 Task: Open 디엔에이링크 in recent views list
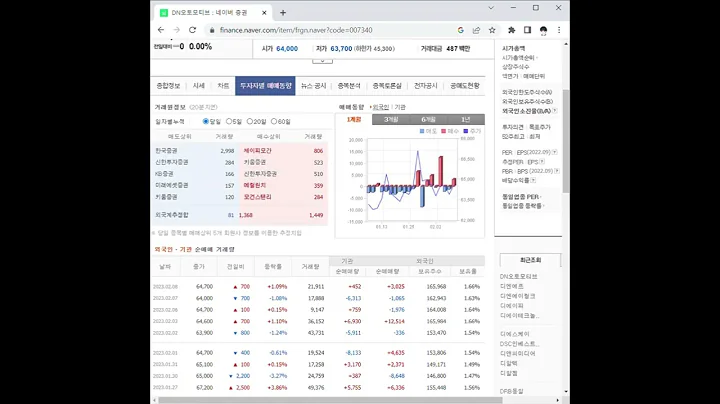coord(518,296)
